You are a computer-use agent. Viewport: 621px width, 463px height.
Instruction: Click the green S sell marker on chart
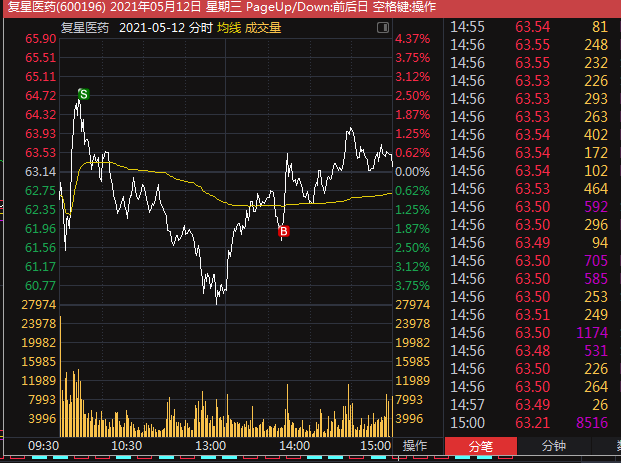coord(84,94)
